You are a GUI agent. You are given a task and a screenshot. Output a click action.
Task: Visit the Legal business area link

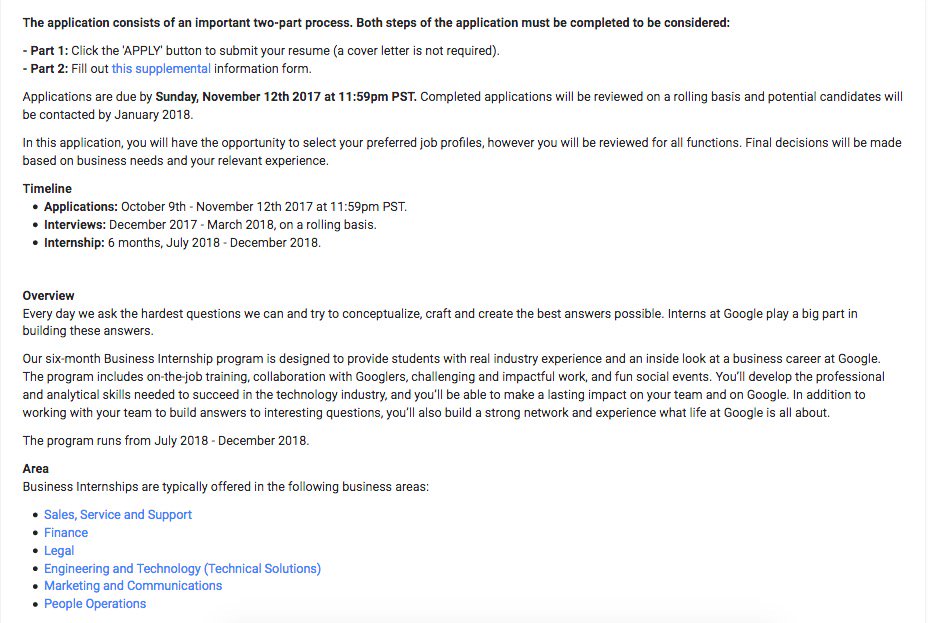pyautogui.click(x=59, y=550)
